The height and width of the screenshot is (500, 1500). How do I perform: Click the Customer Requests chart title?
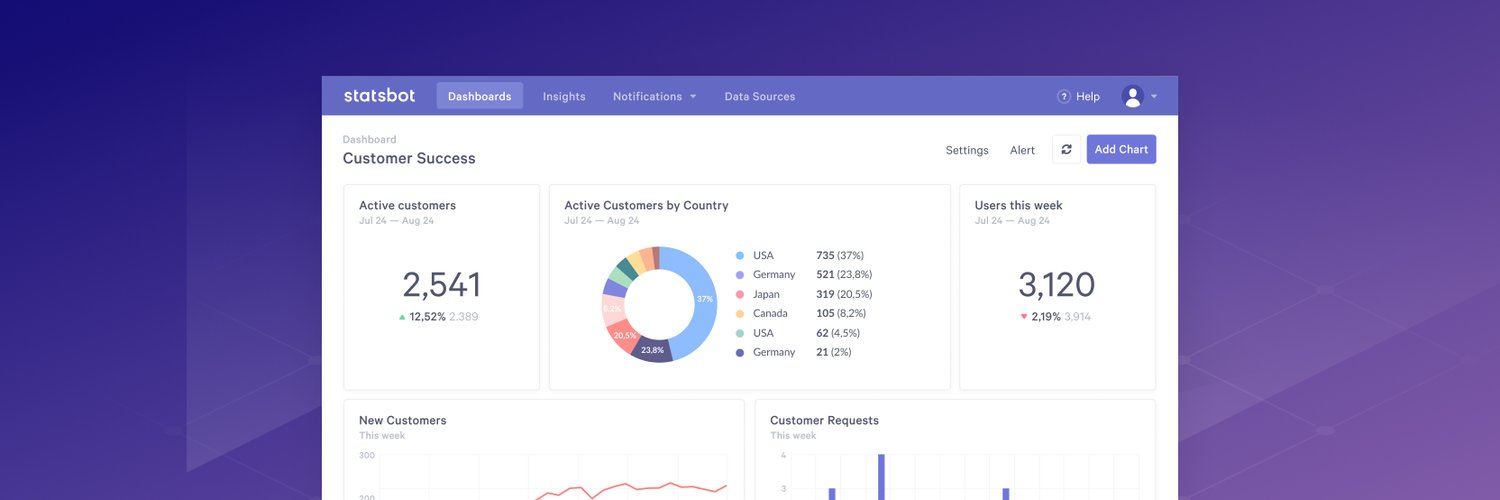(824, 420)
